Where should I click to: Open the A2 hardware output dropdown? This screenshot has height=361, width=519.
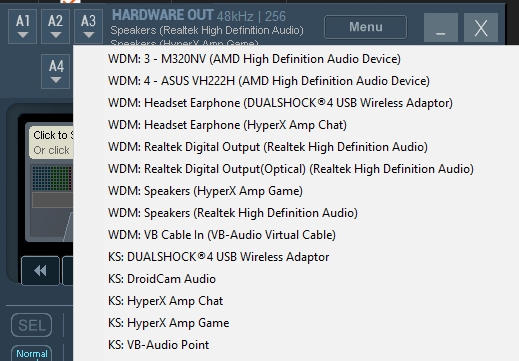click(x=55, y=26)
